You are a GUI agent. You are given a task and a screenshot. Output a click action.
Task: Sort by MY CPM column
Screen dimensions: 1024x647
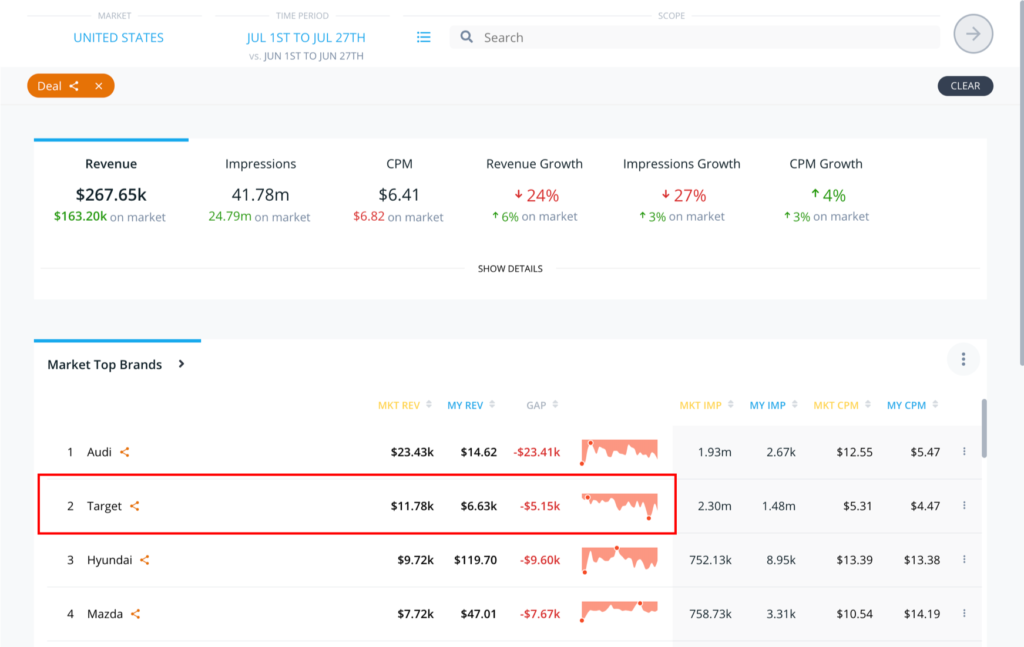tap(912, 405)
